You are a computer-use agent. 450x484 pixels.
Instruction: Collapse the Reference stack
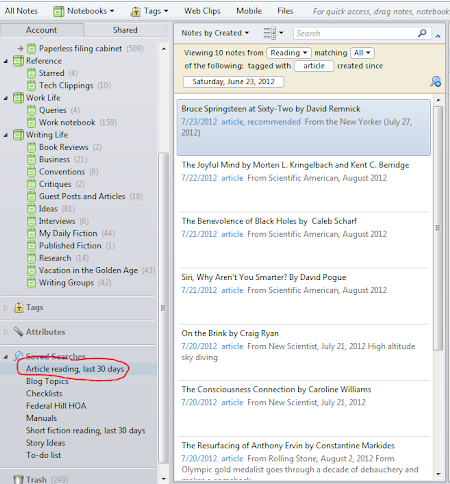pos(6,61)
